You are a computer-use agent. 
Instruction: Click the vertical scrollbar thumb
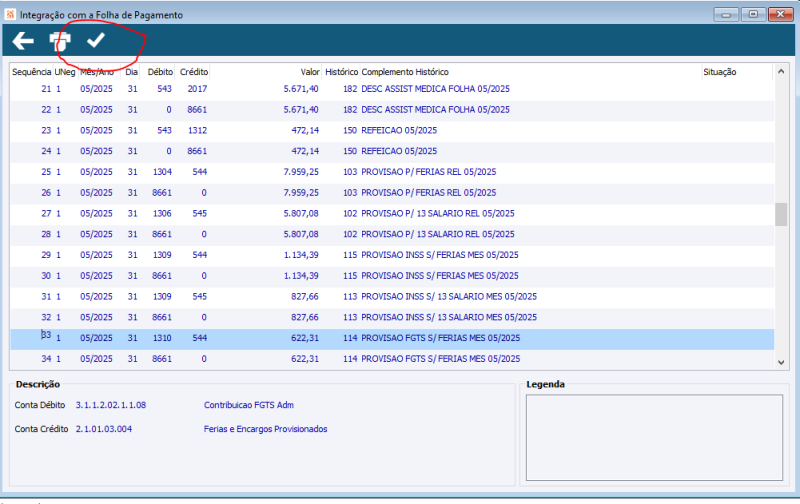(x=781, y=214)
